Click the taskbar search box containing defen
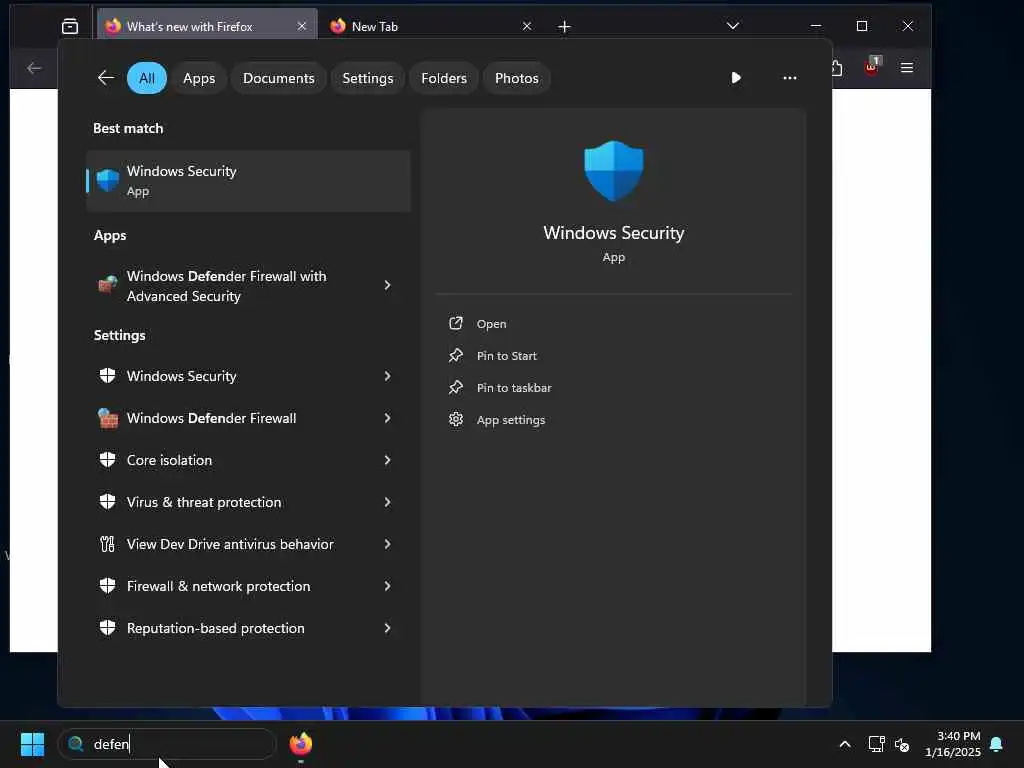The image size is (1024, 768). point(167,744)
